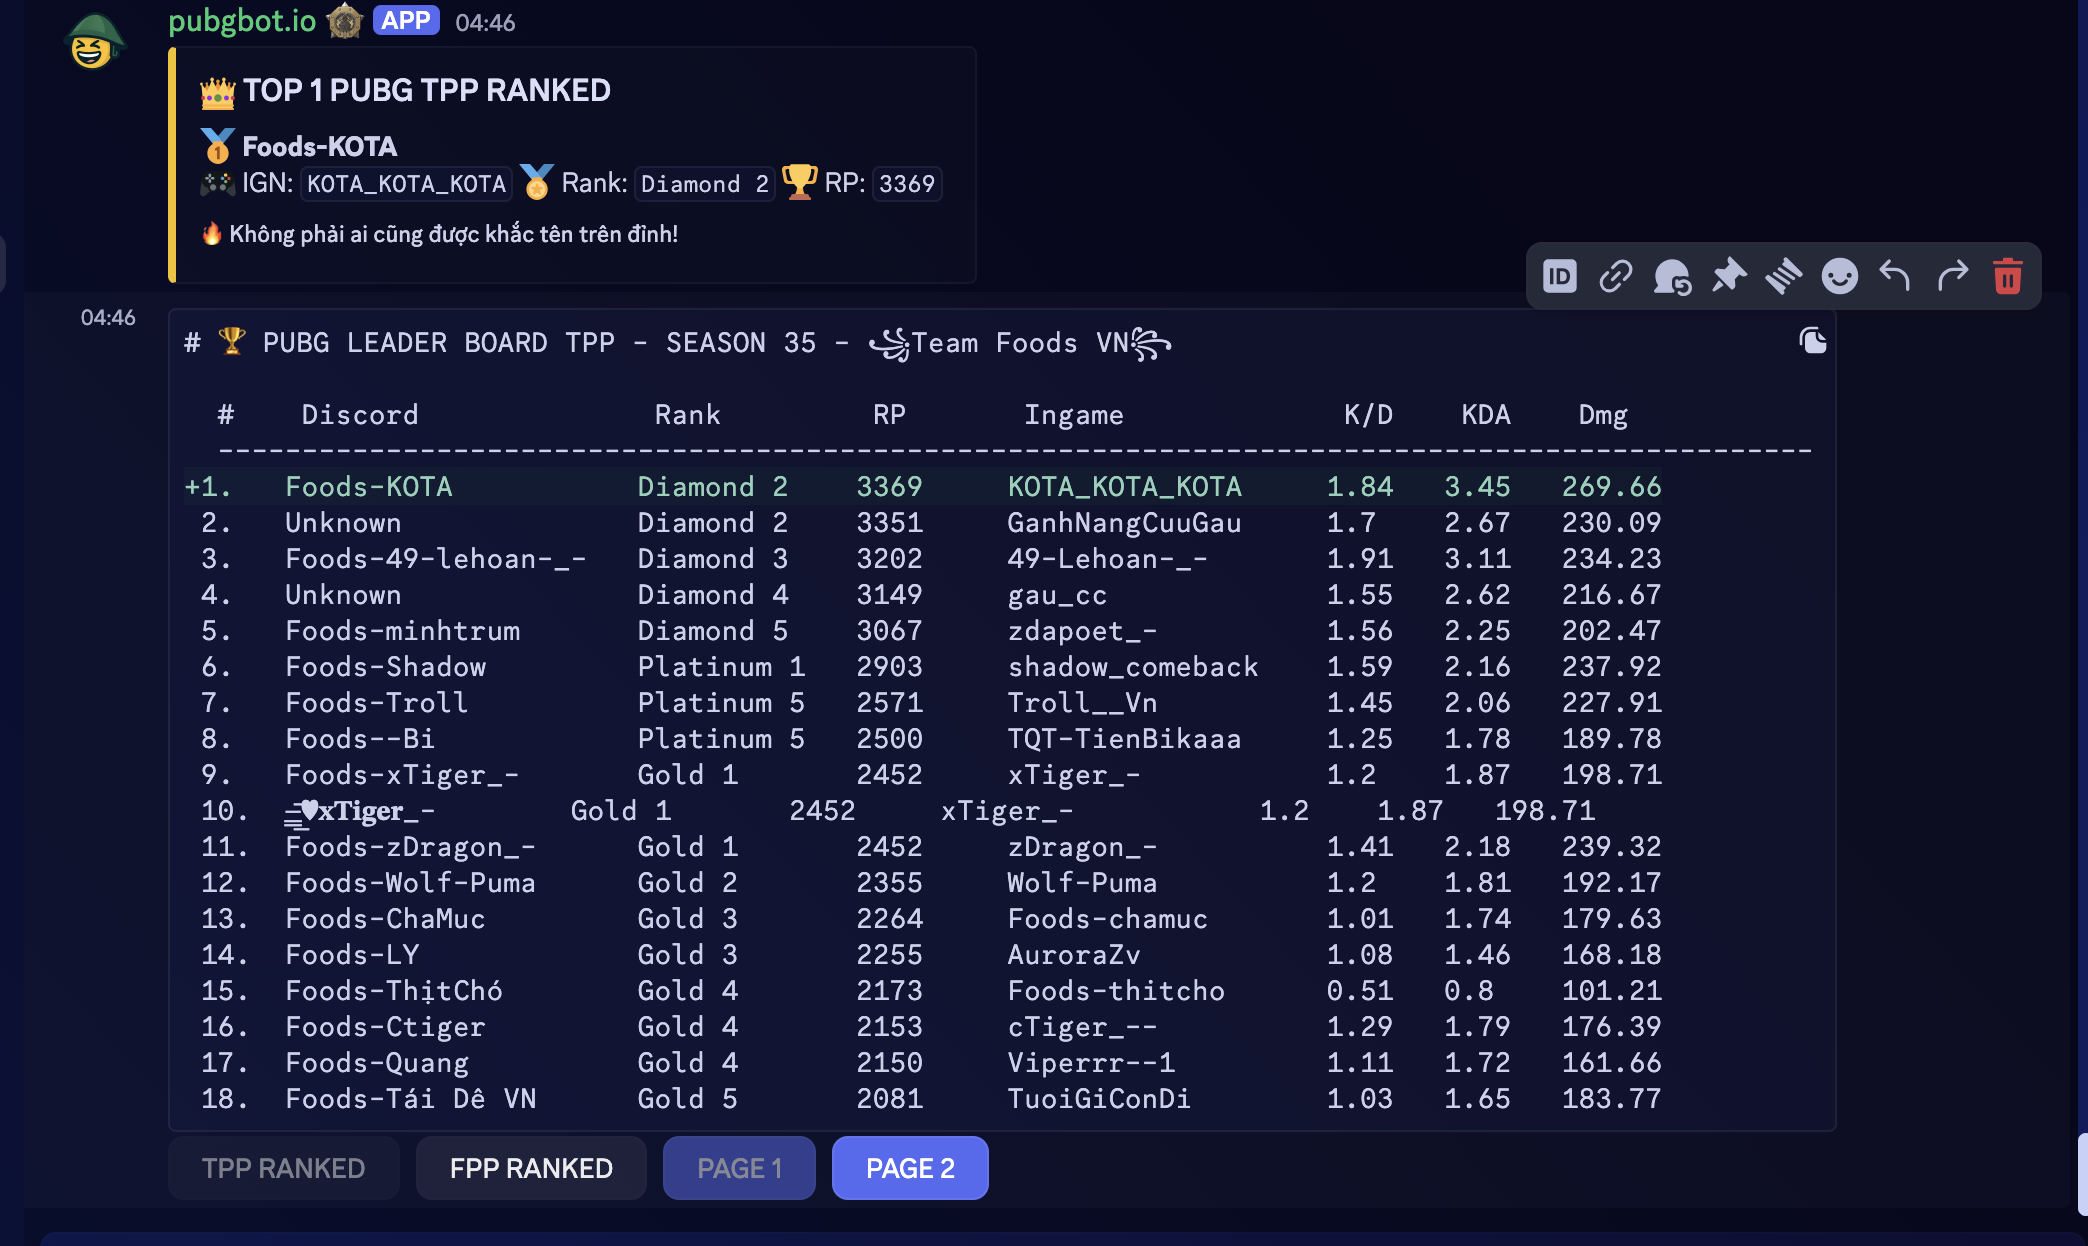Screen dimensions: 2088x1246
Task: Pin this leaderboard message
Action: click(1730, 276)
